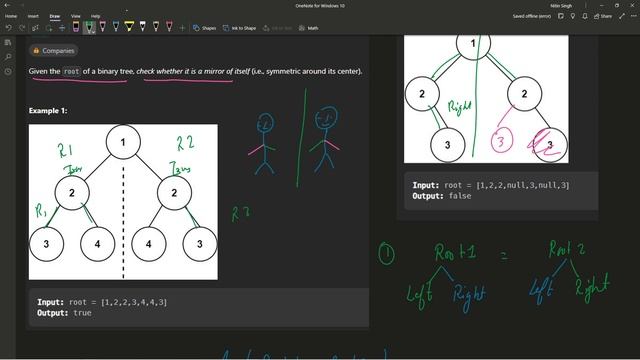Open the three-dot more options menu
Image resolution: width=640 pixels, height=360 pixels.
click(x=633, y=16)
